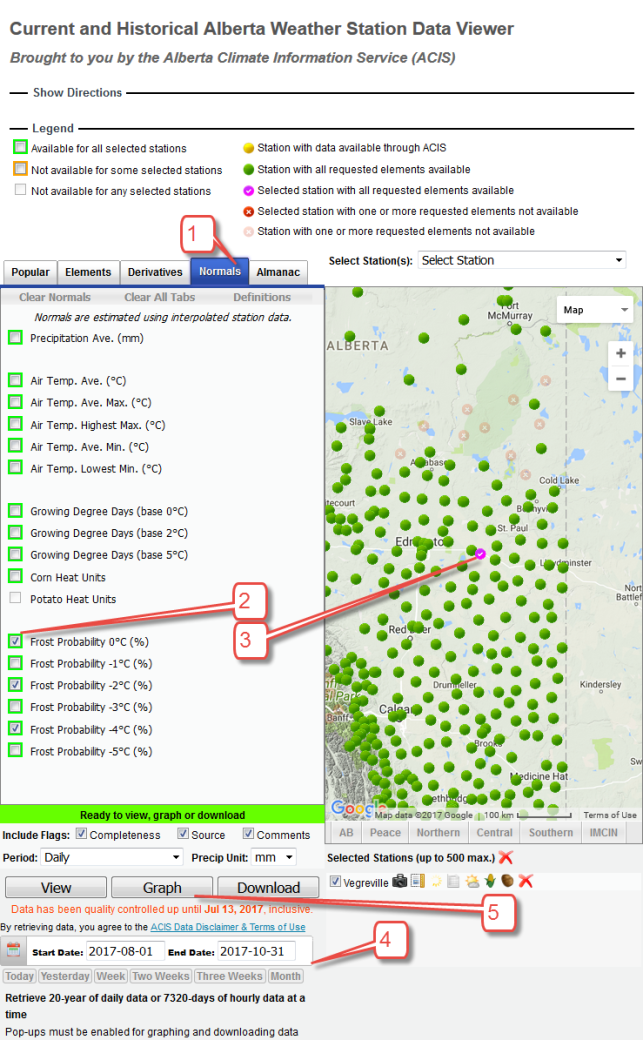Switch to the Elements tab
Viewport: 643px width, 1040px height.
coord(88,272)
